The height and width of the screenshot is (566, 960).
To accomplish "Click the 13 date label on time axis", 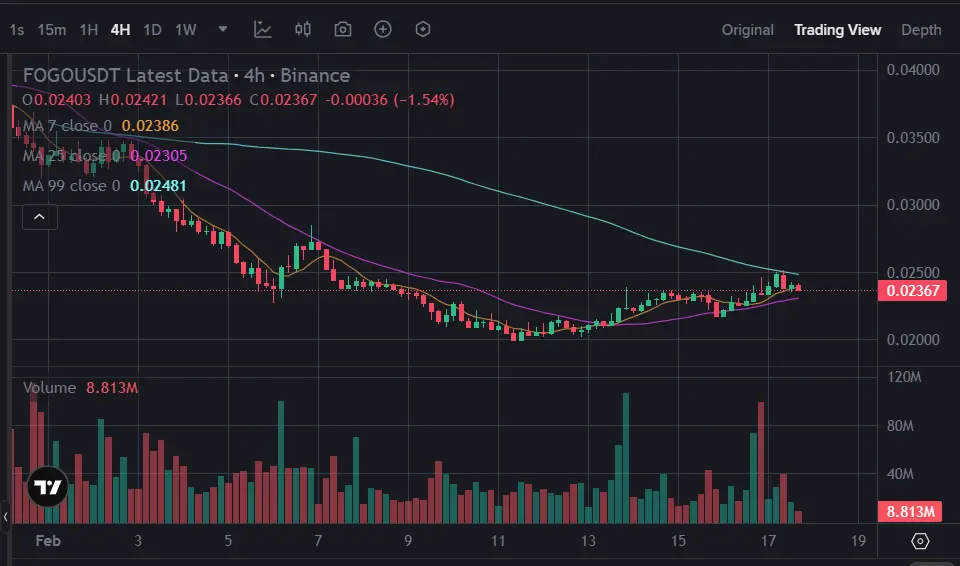I will point(588,541).
